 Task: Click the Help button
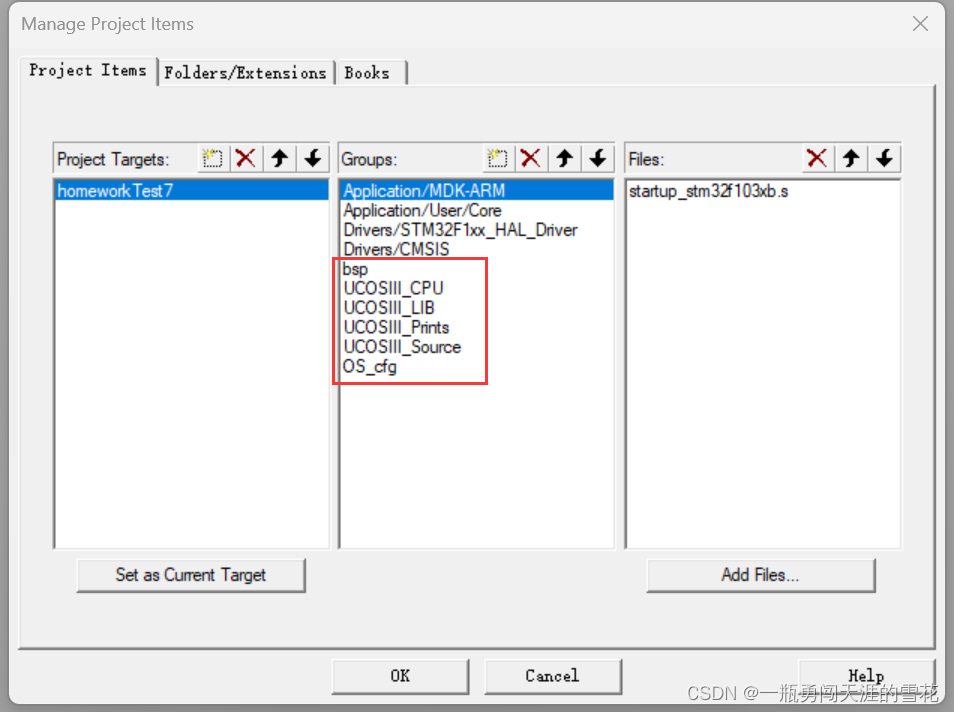866,676
